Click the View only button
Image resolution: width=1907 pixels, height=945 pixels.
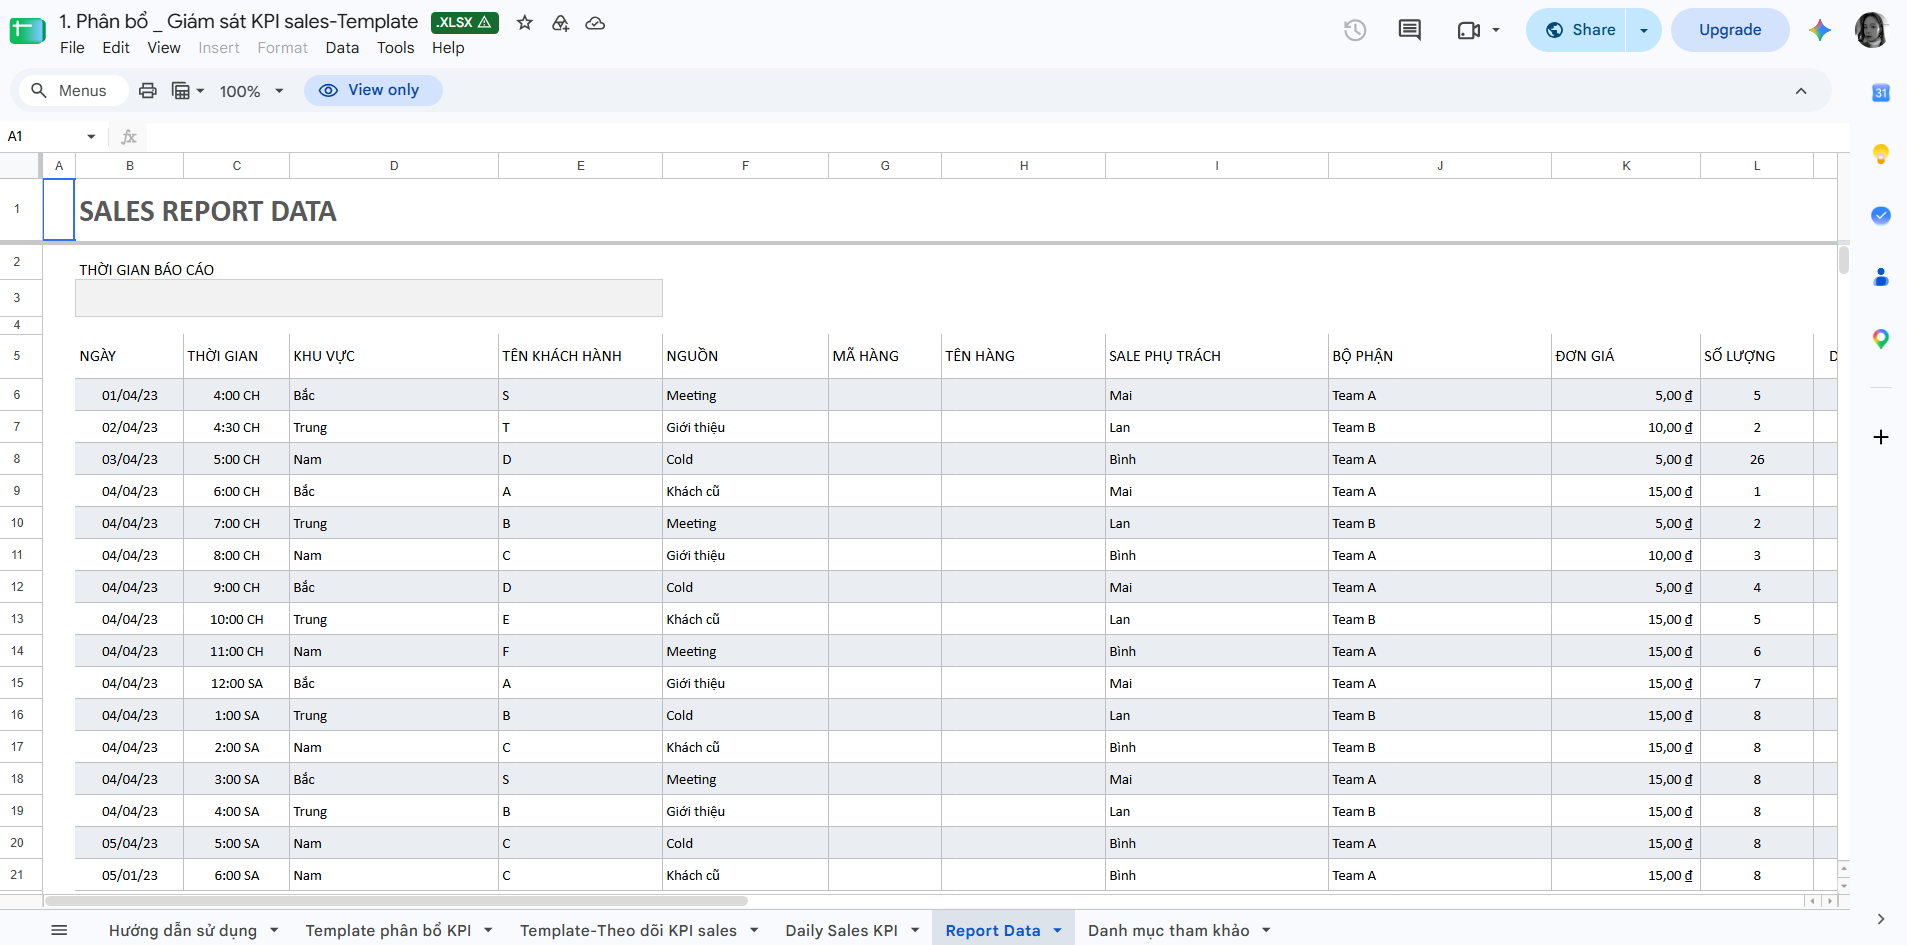[373, 90]
